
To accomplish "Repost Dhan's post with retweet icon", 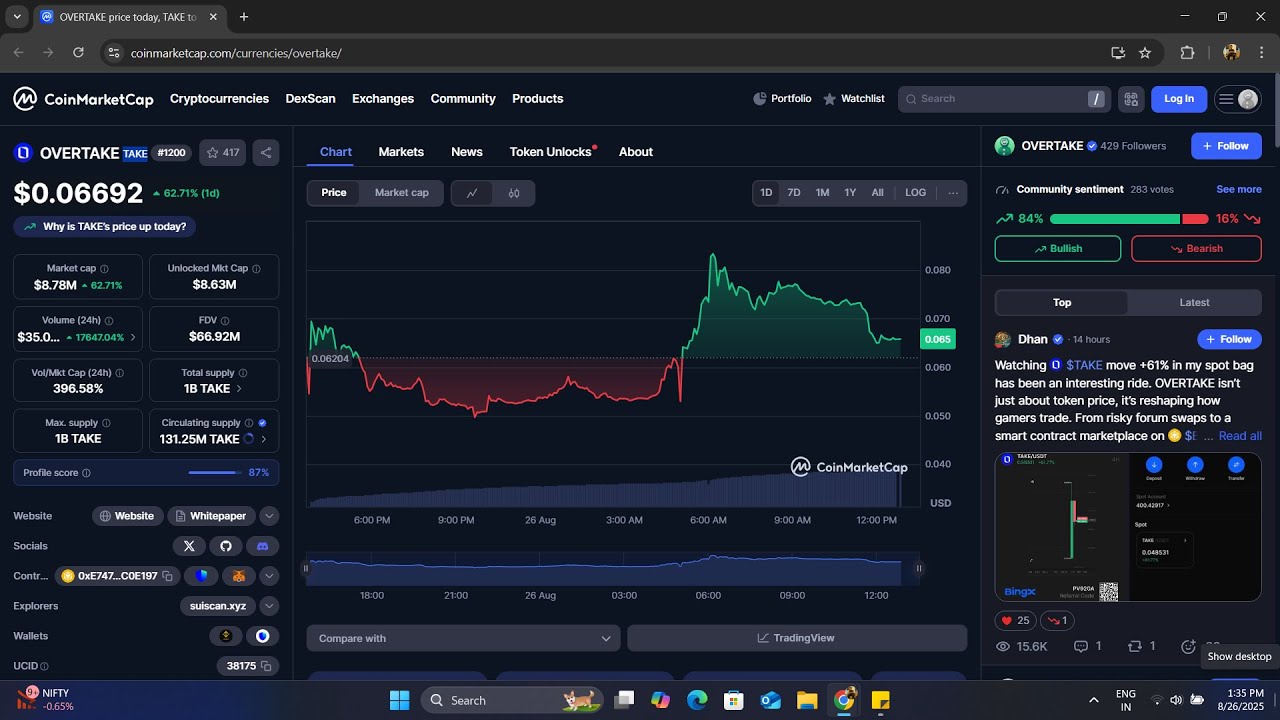I will (1141, 647).
